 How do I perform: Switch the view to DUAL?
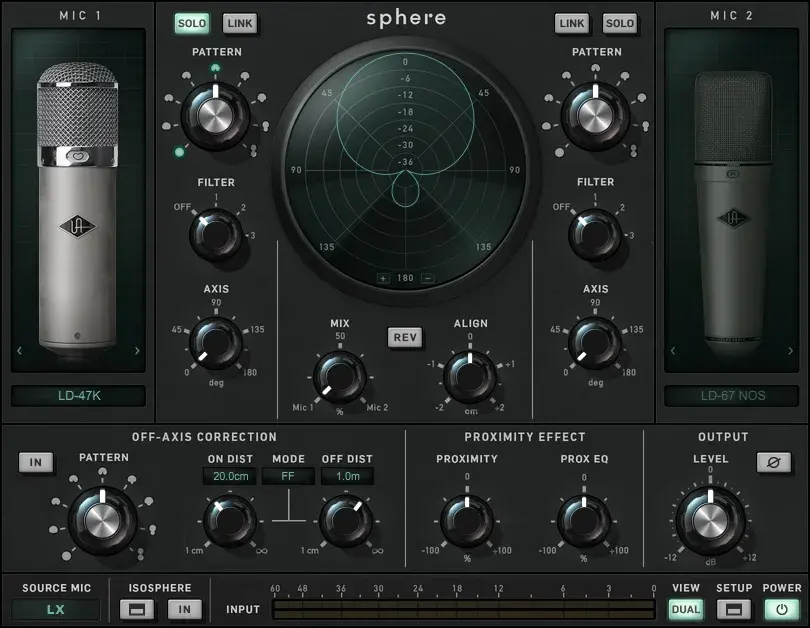tap(686, 608)
